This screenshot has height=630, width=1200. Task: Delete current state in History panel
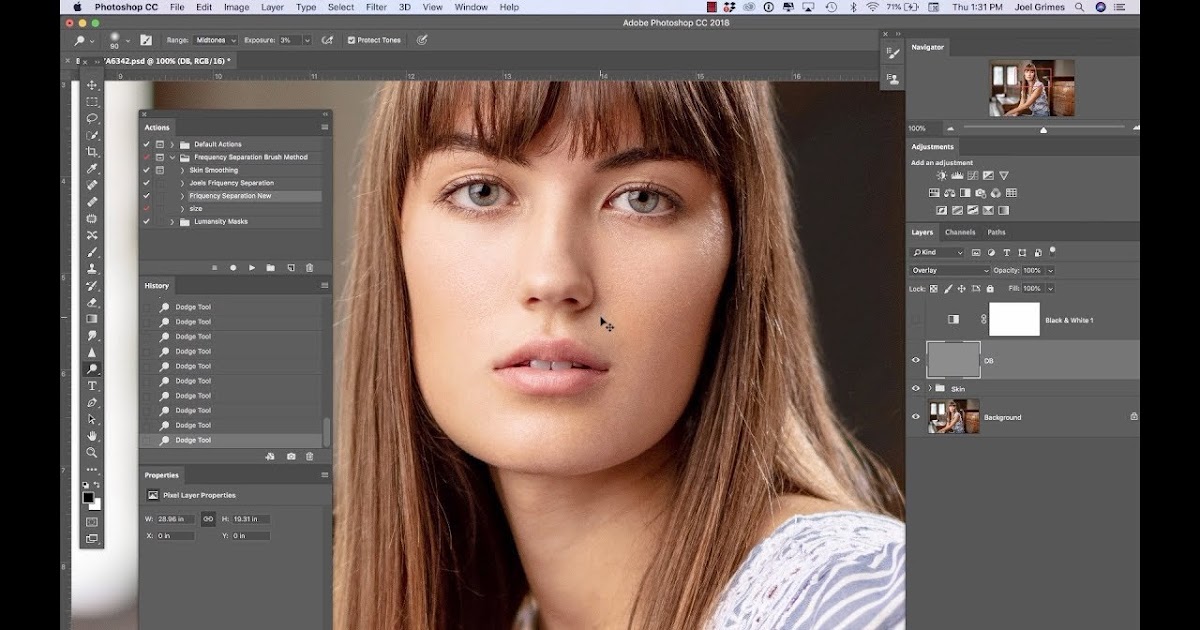pos(309,456)
